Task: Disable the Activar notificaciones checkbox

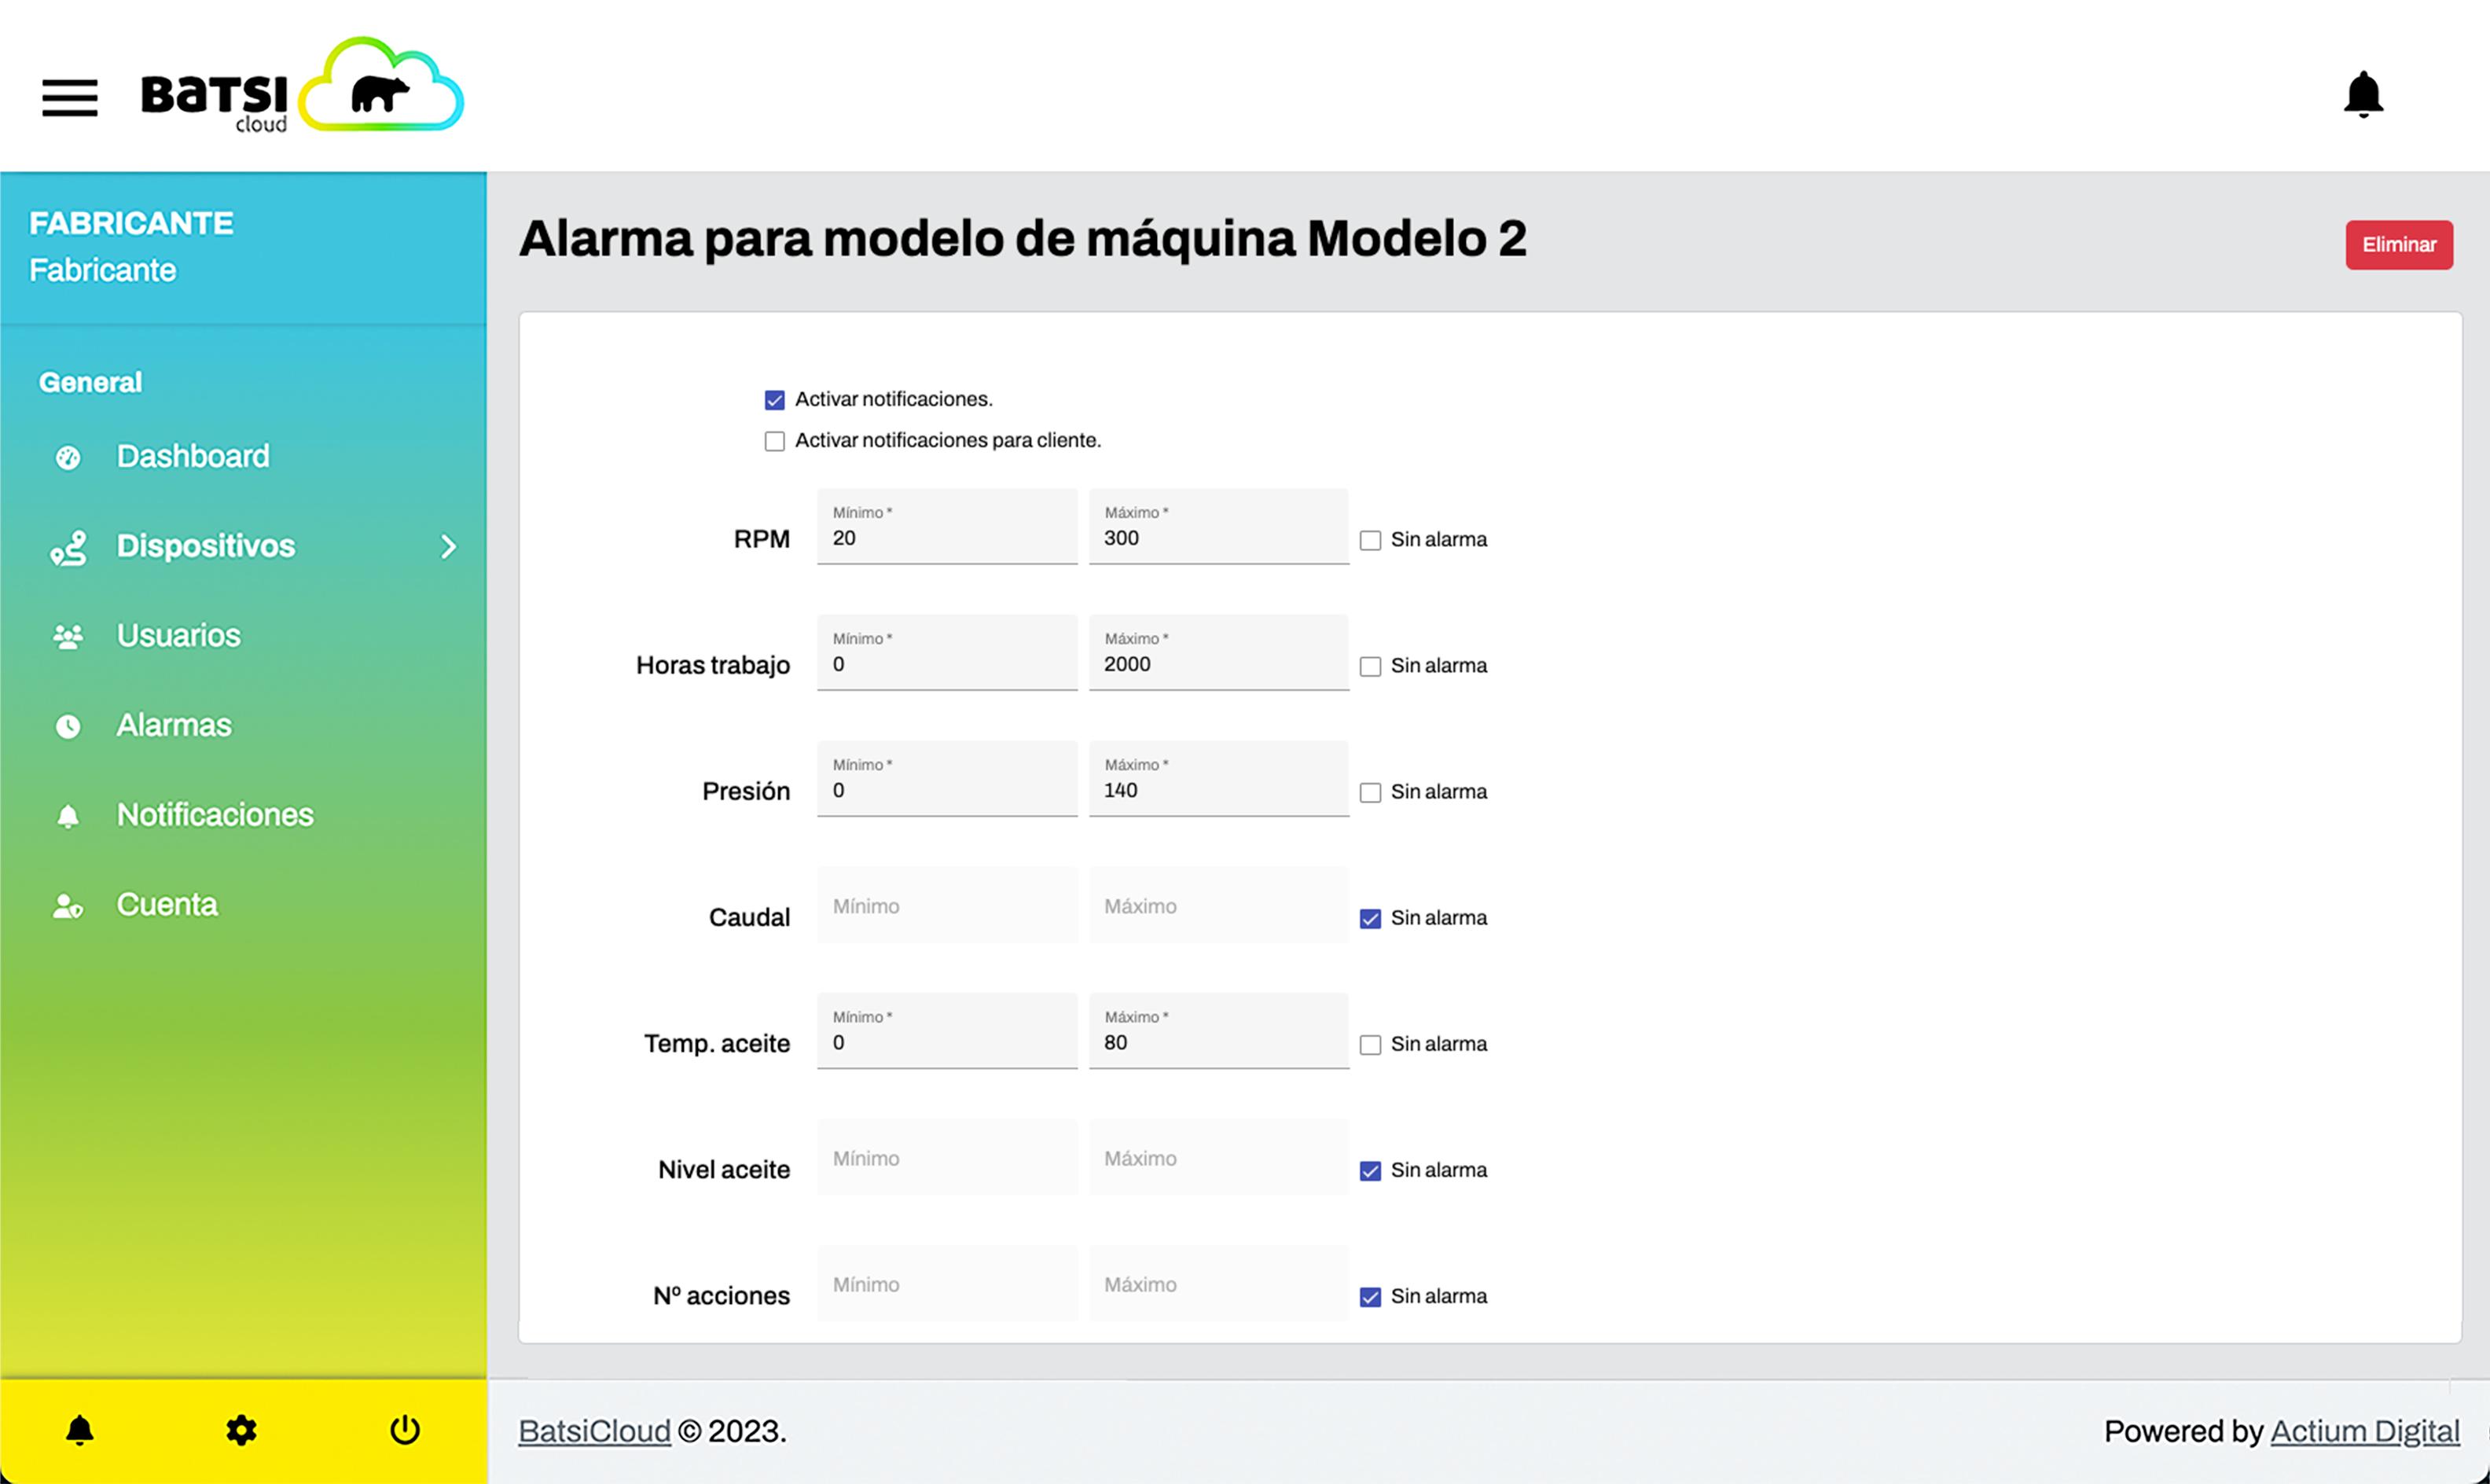Action: 774,399
